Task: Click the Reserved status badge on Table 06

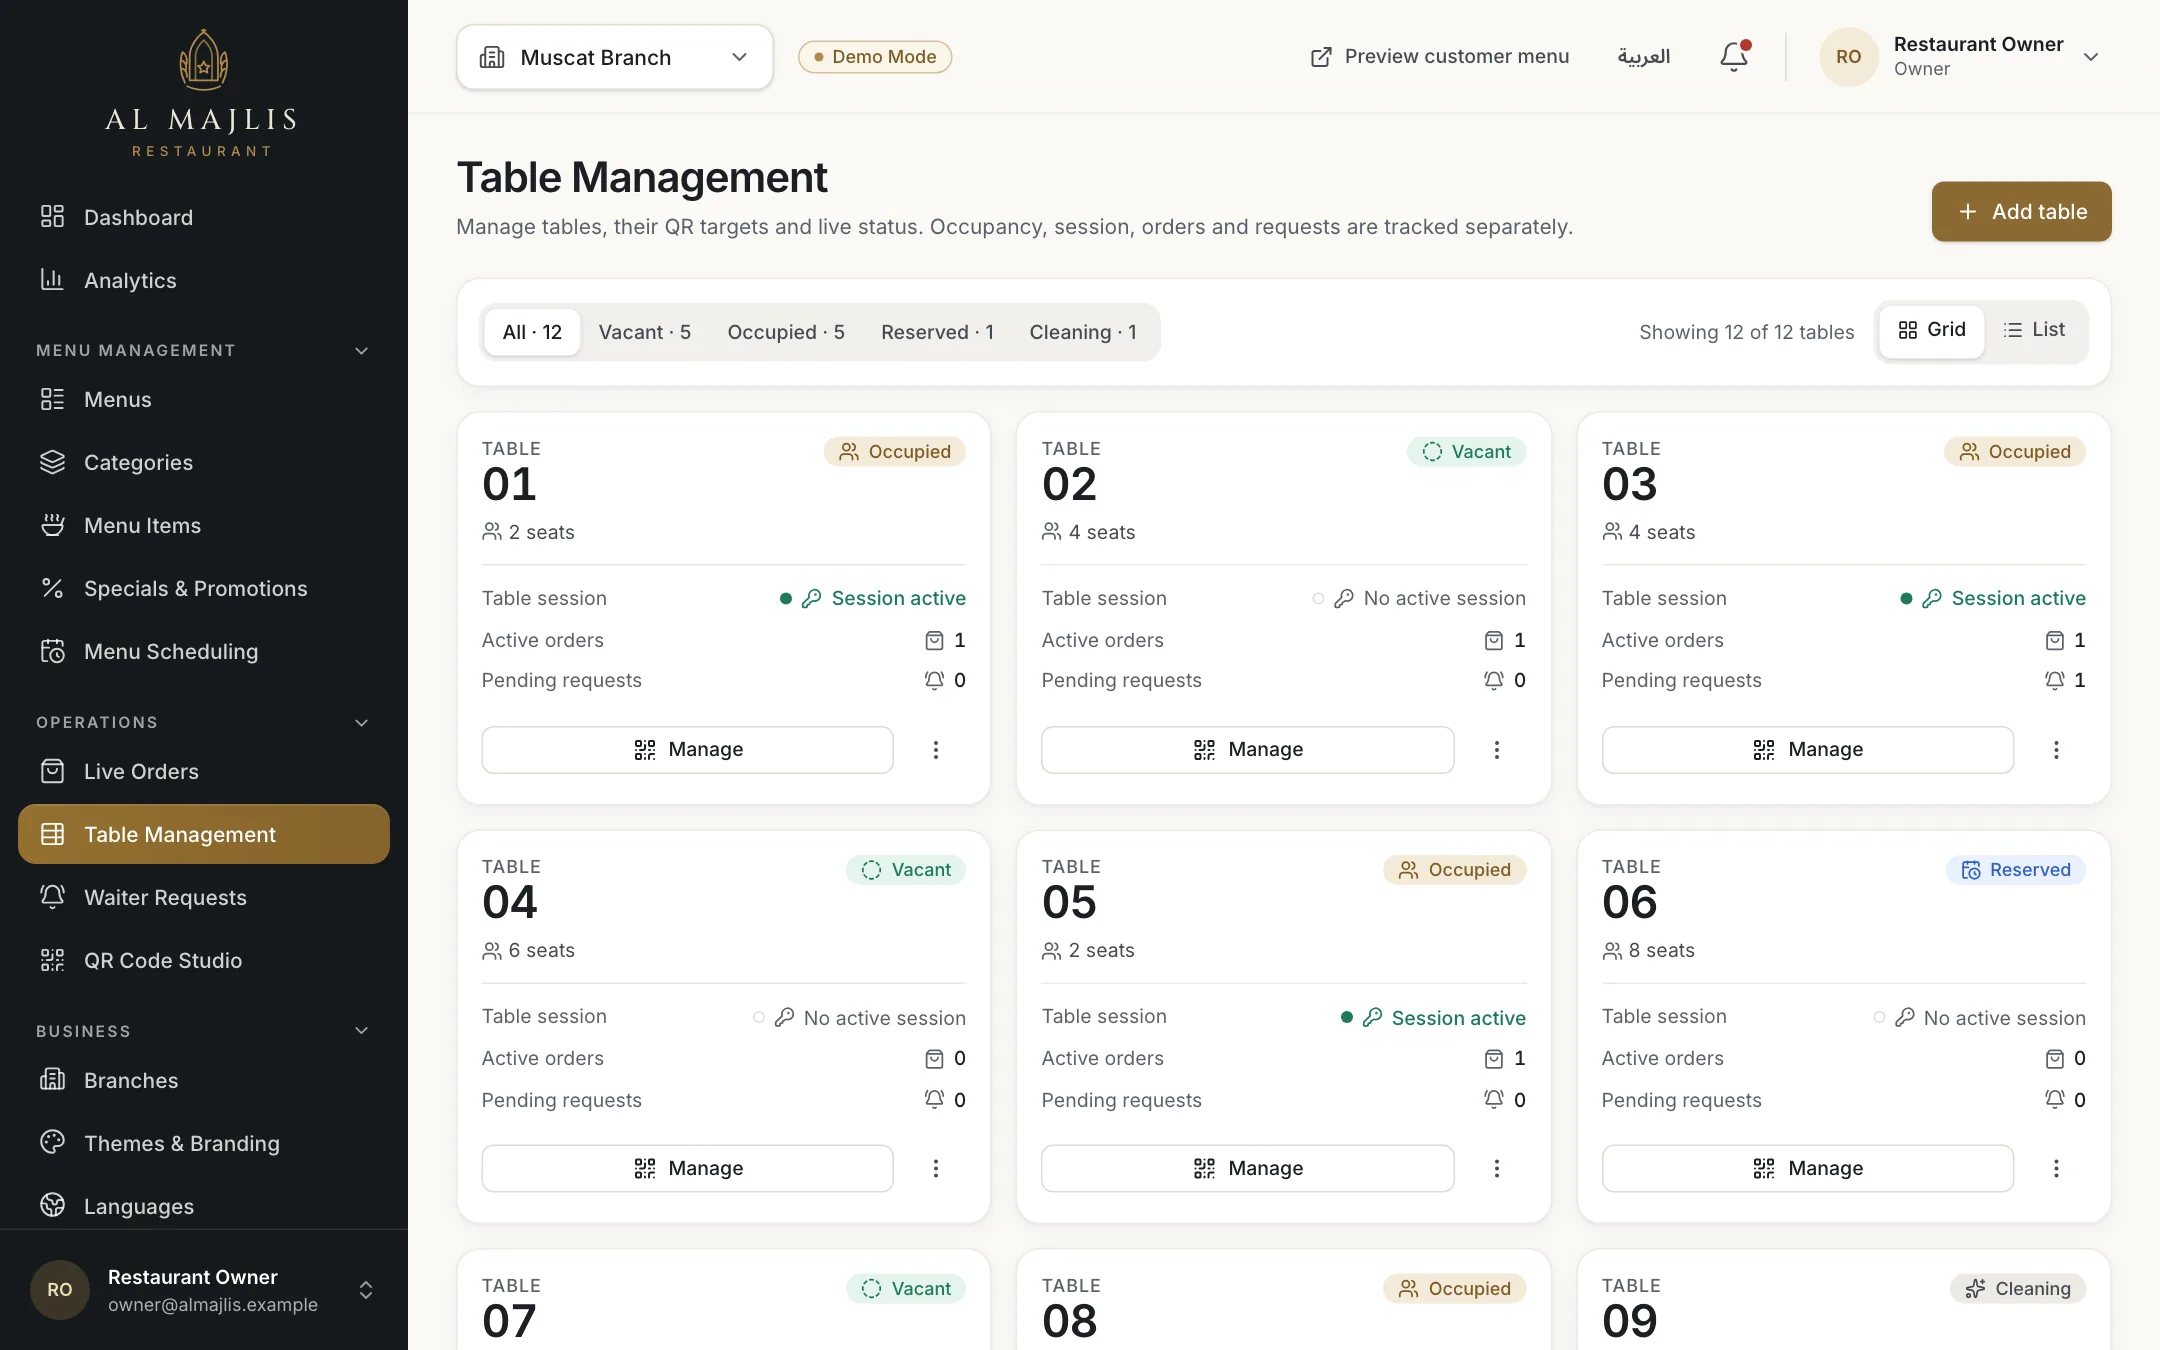Action: pyautogui.click(x=2016, y=870)
